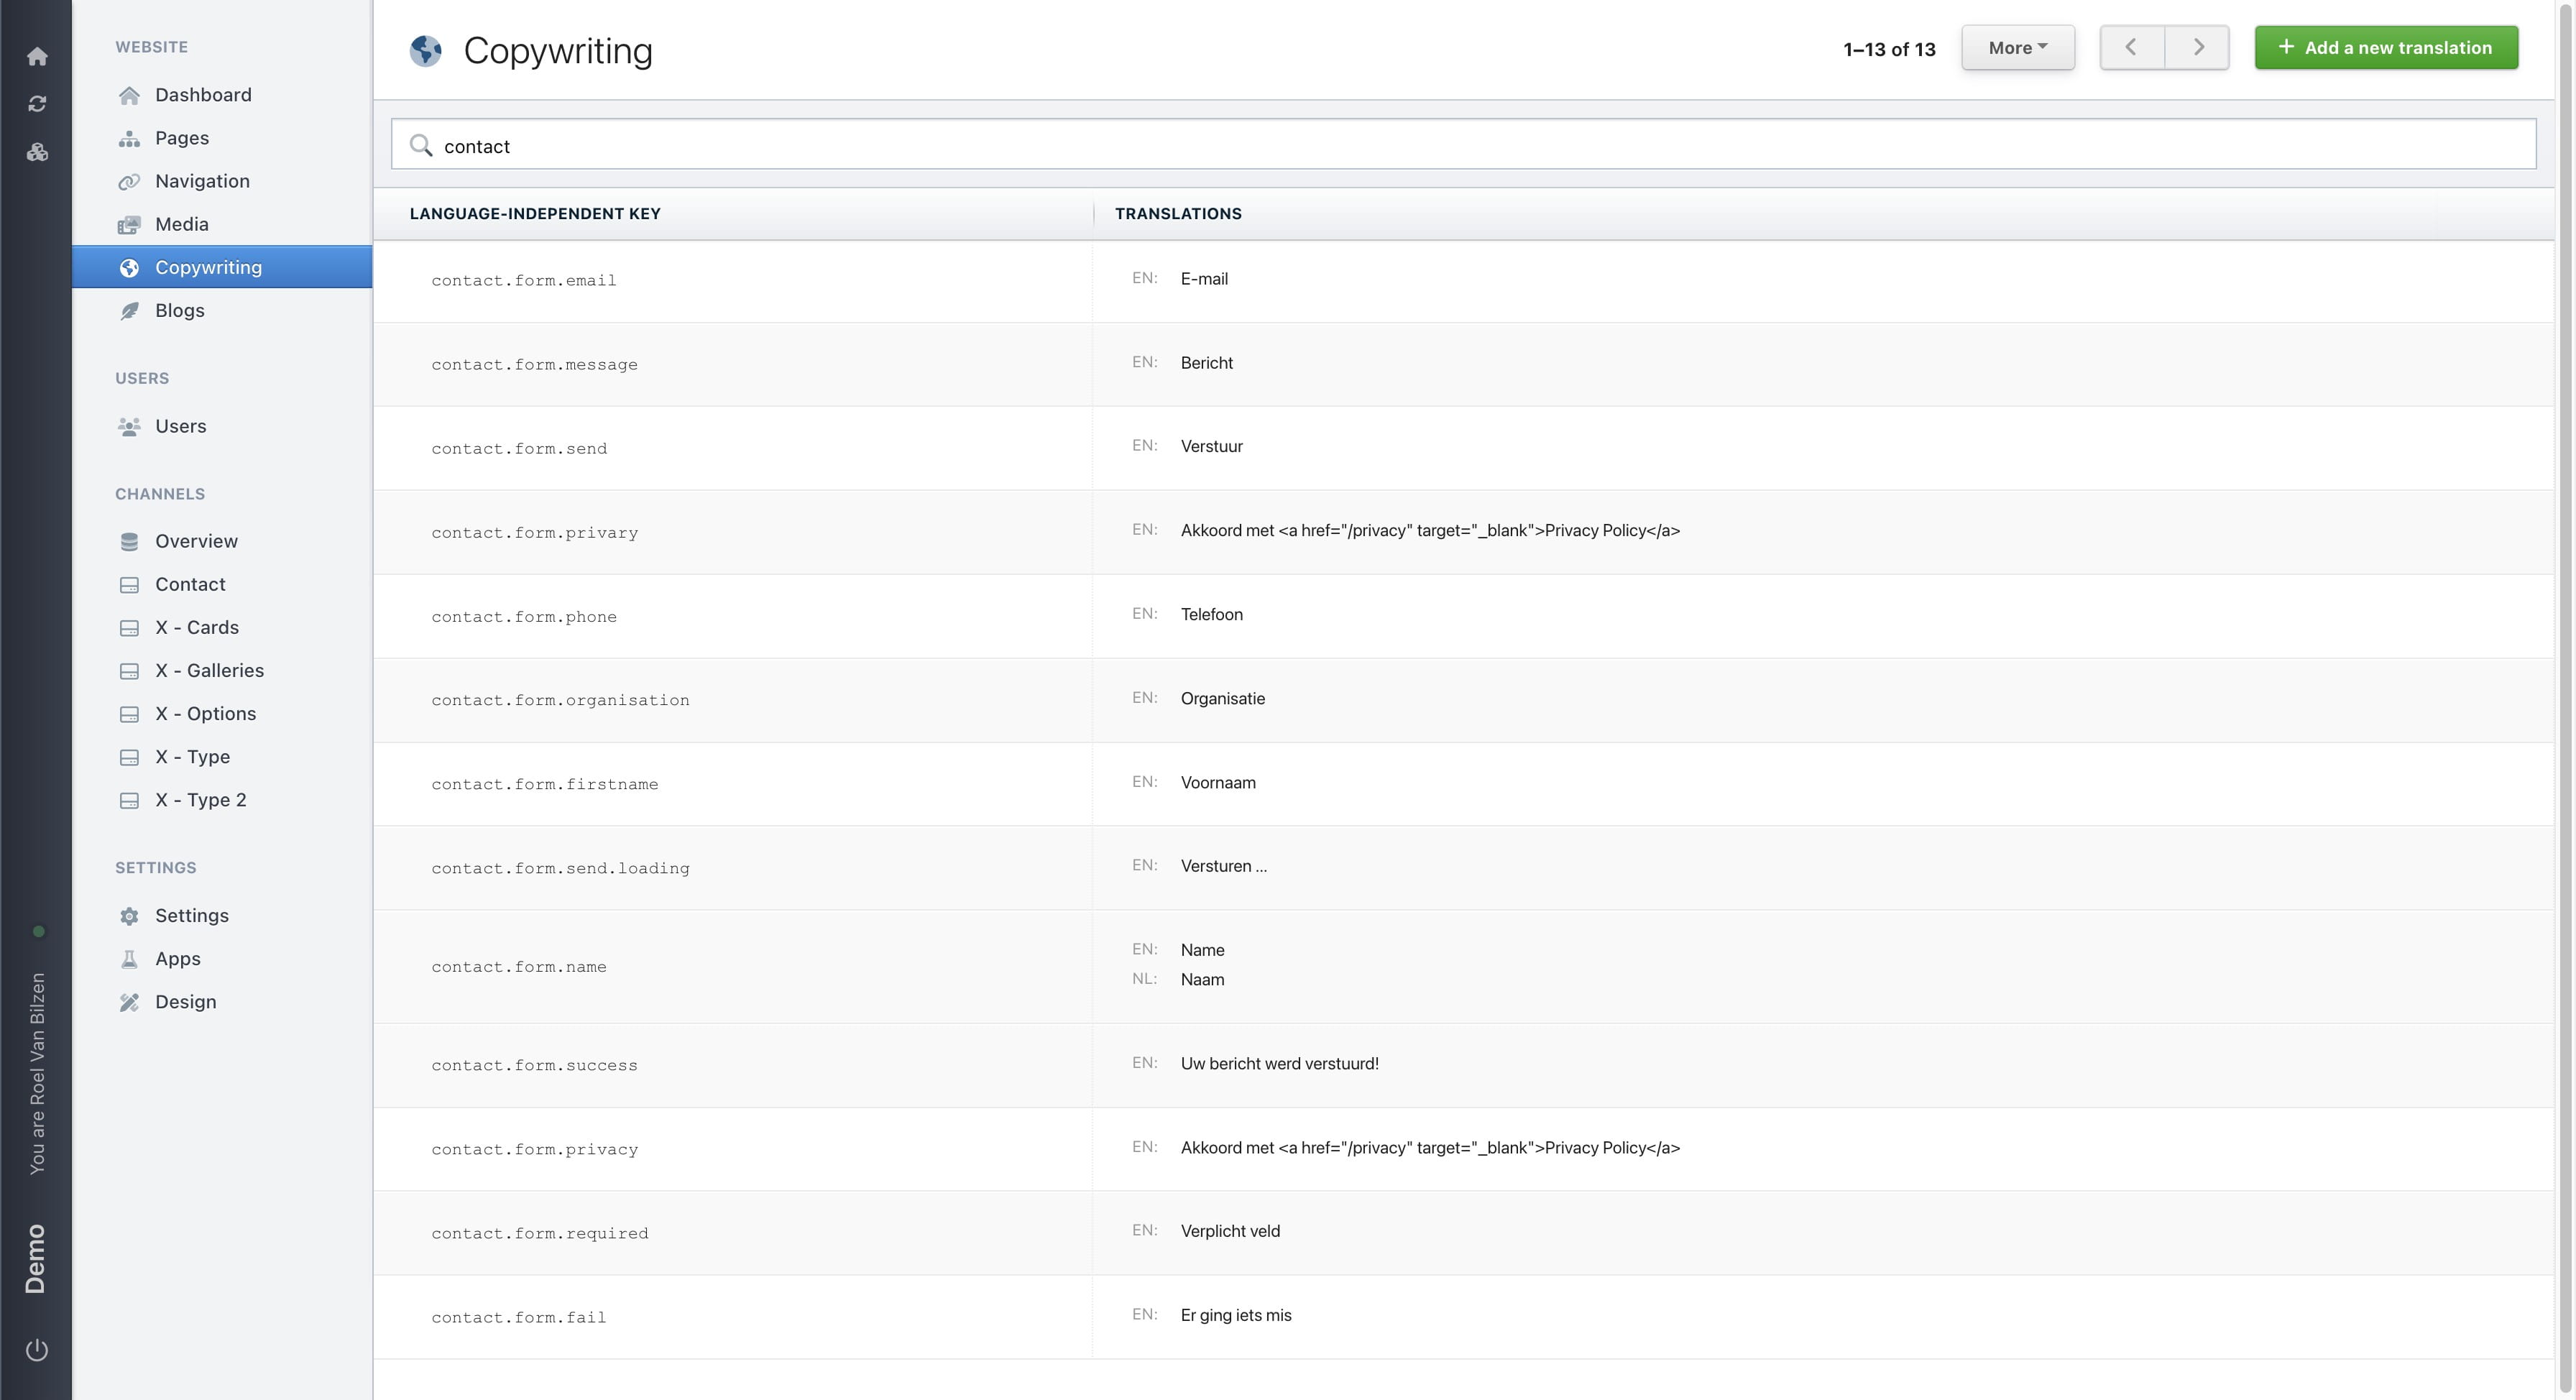
Task: Sort by Language-independent key header
Action: (x=535, y=214)
